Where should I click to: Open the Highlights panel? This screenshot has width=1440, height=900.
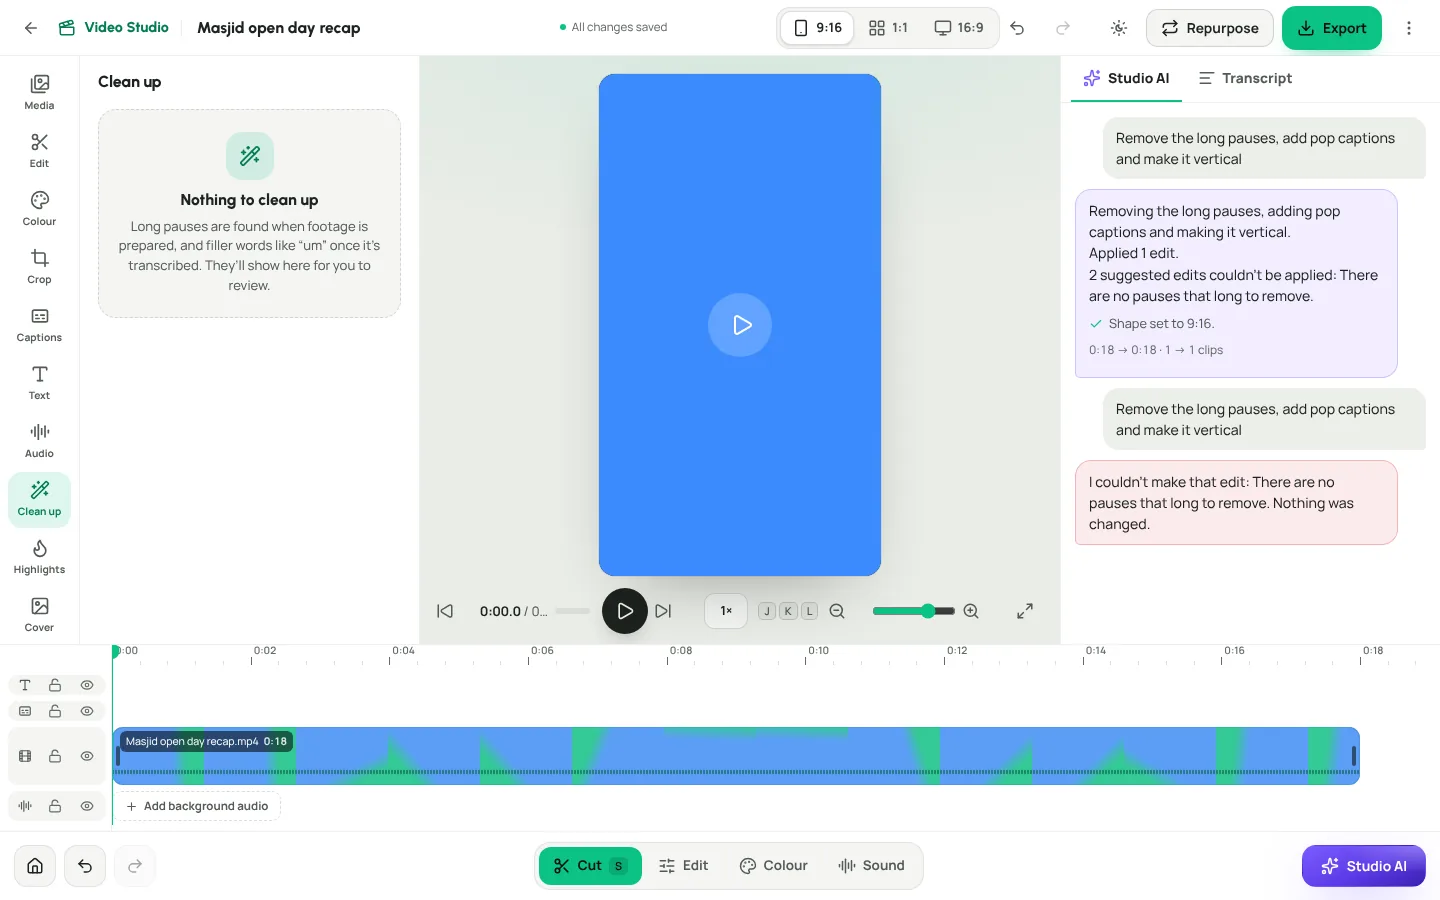39,556
